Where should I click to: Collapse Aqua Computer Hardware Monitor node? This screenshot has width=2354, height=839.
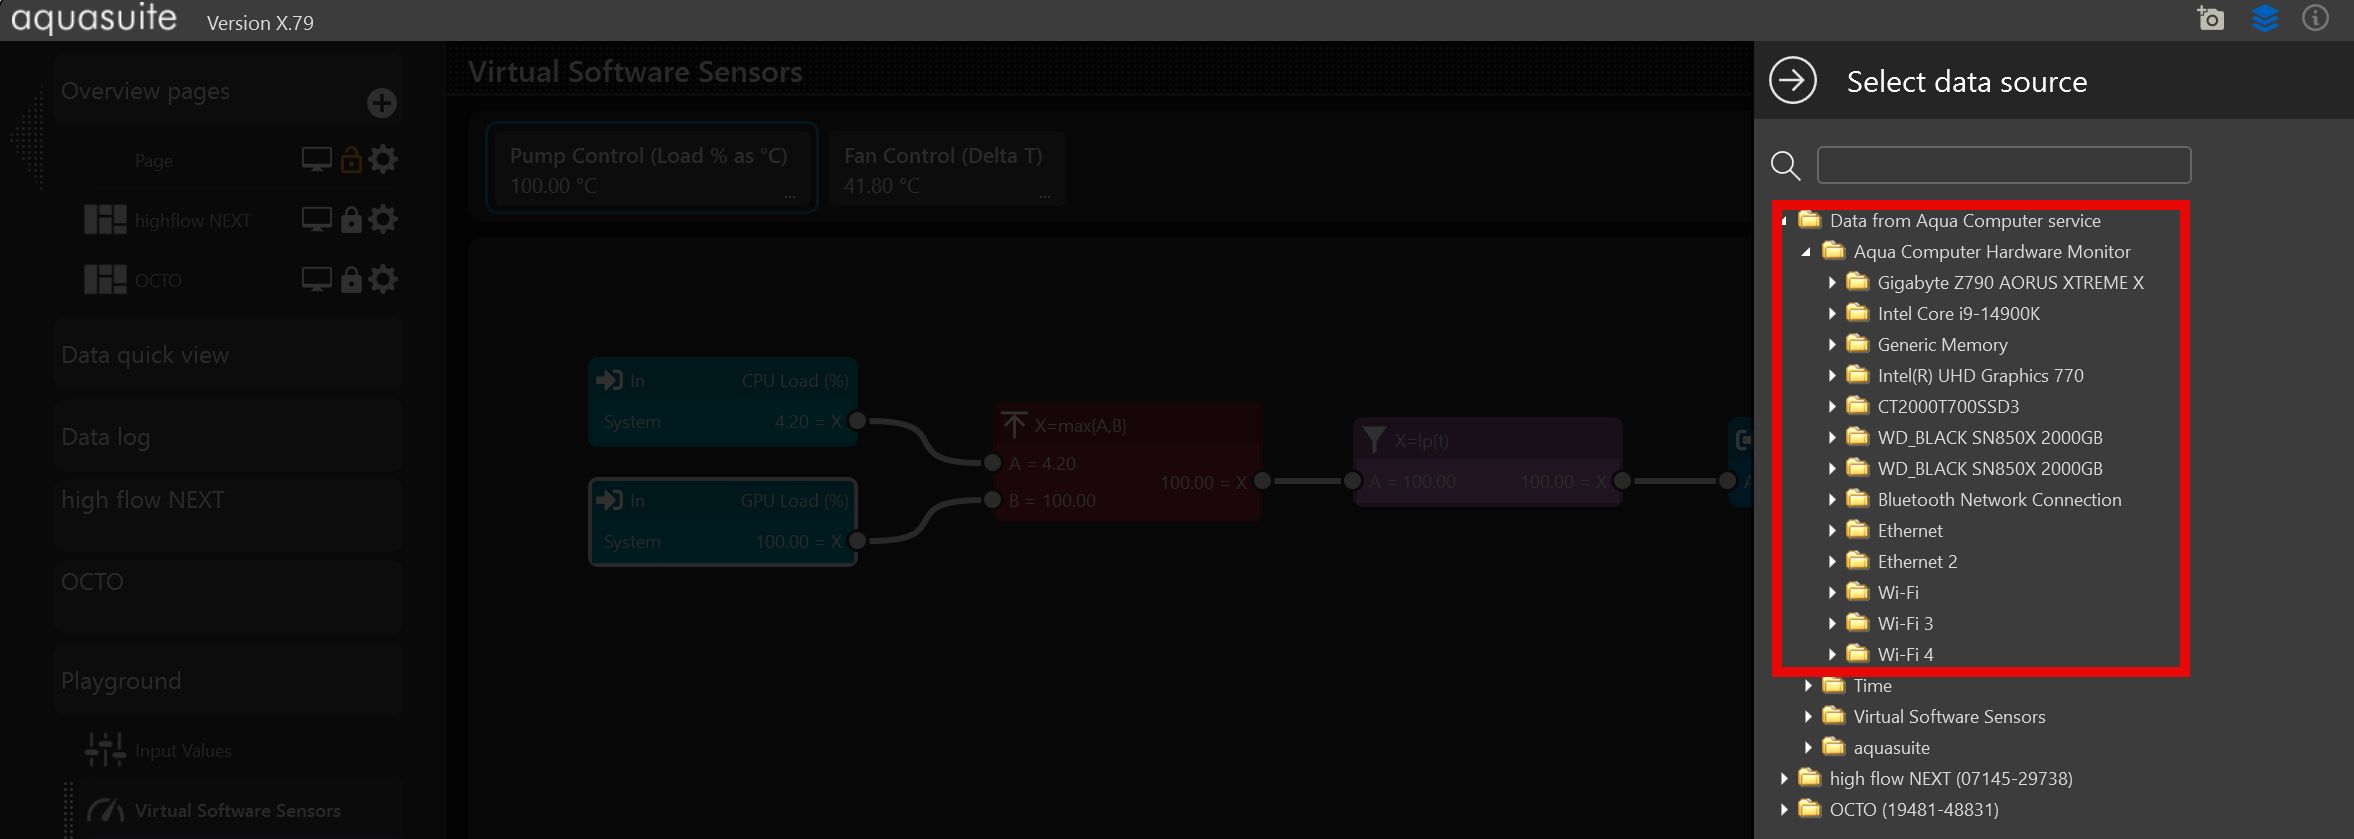(1807, 252)
